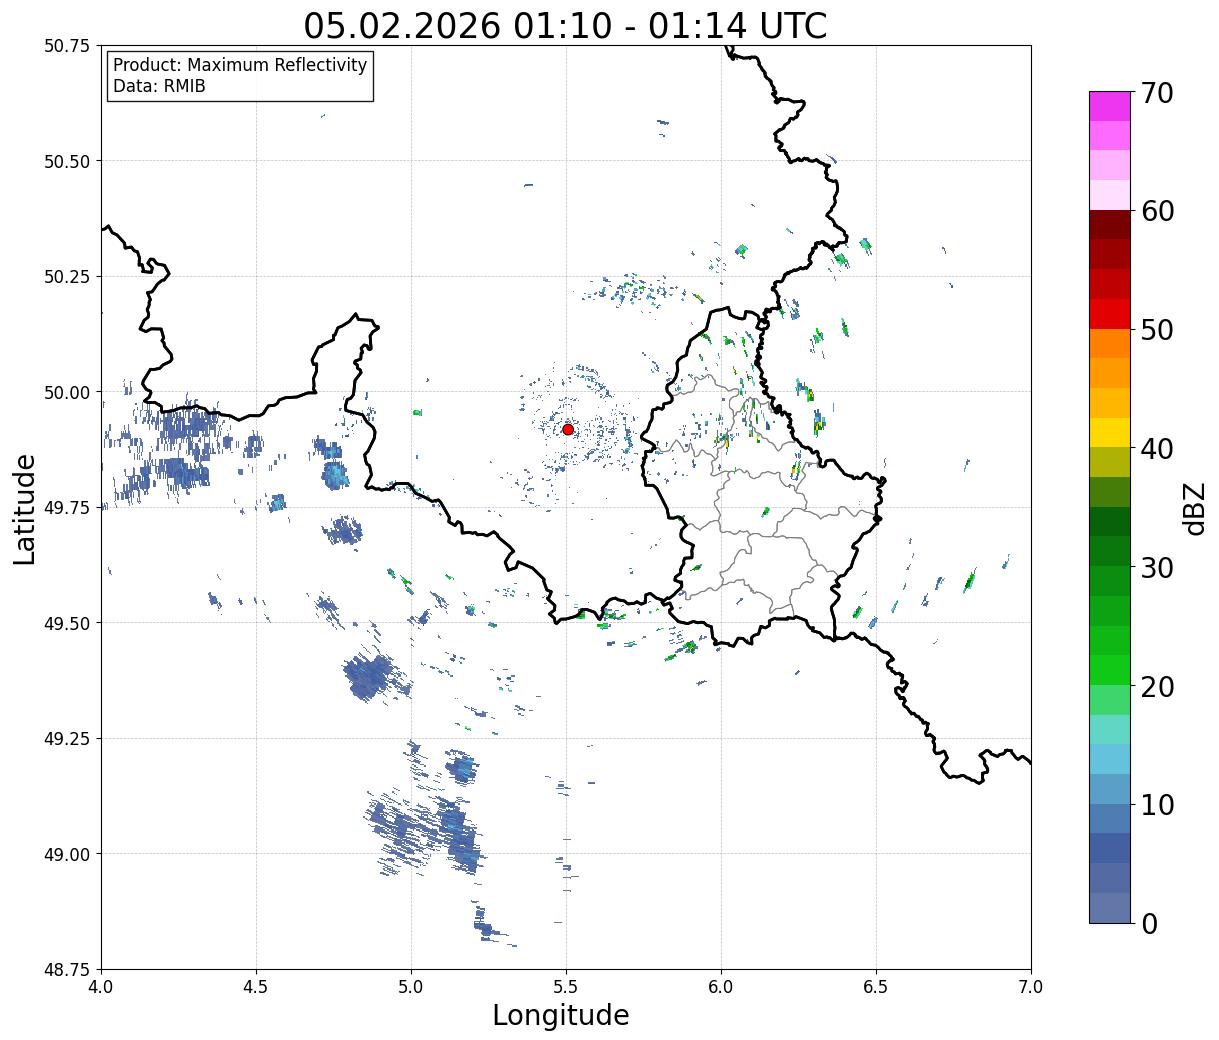
Task: Click latitude tick label 50.75
Action: pos(67,46)
